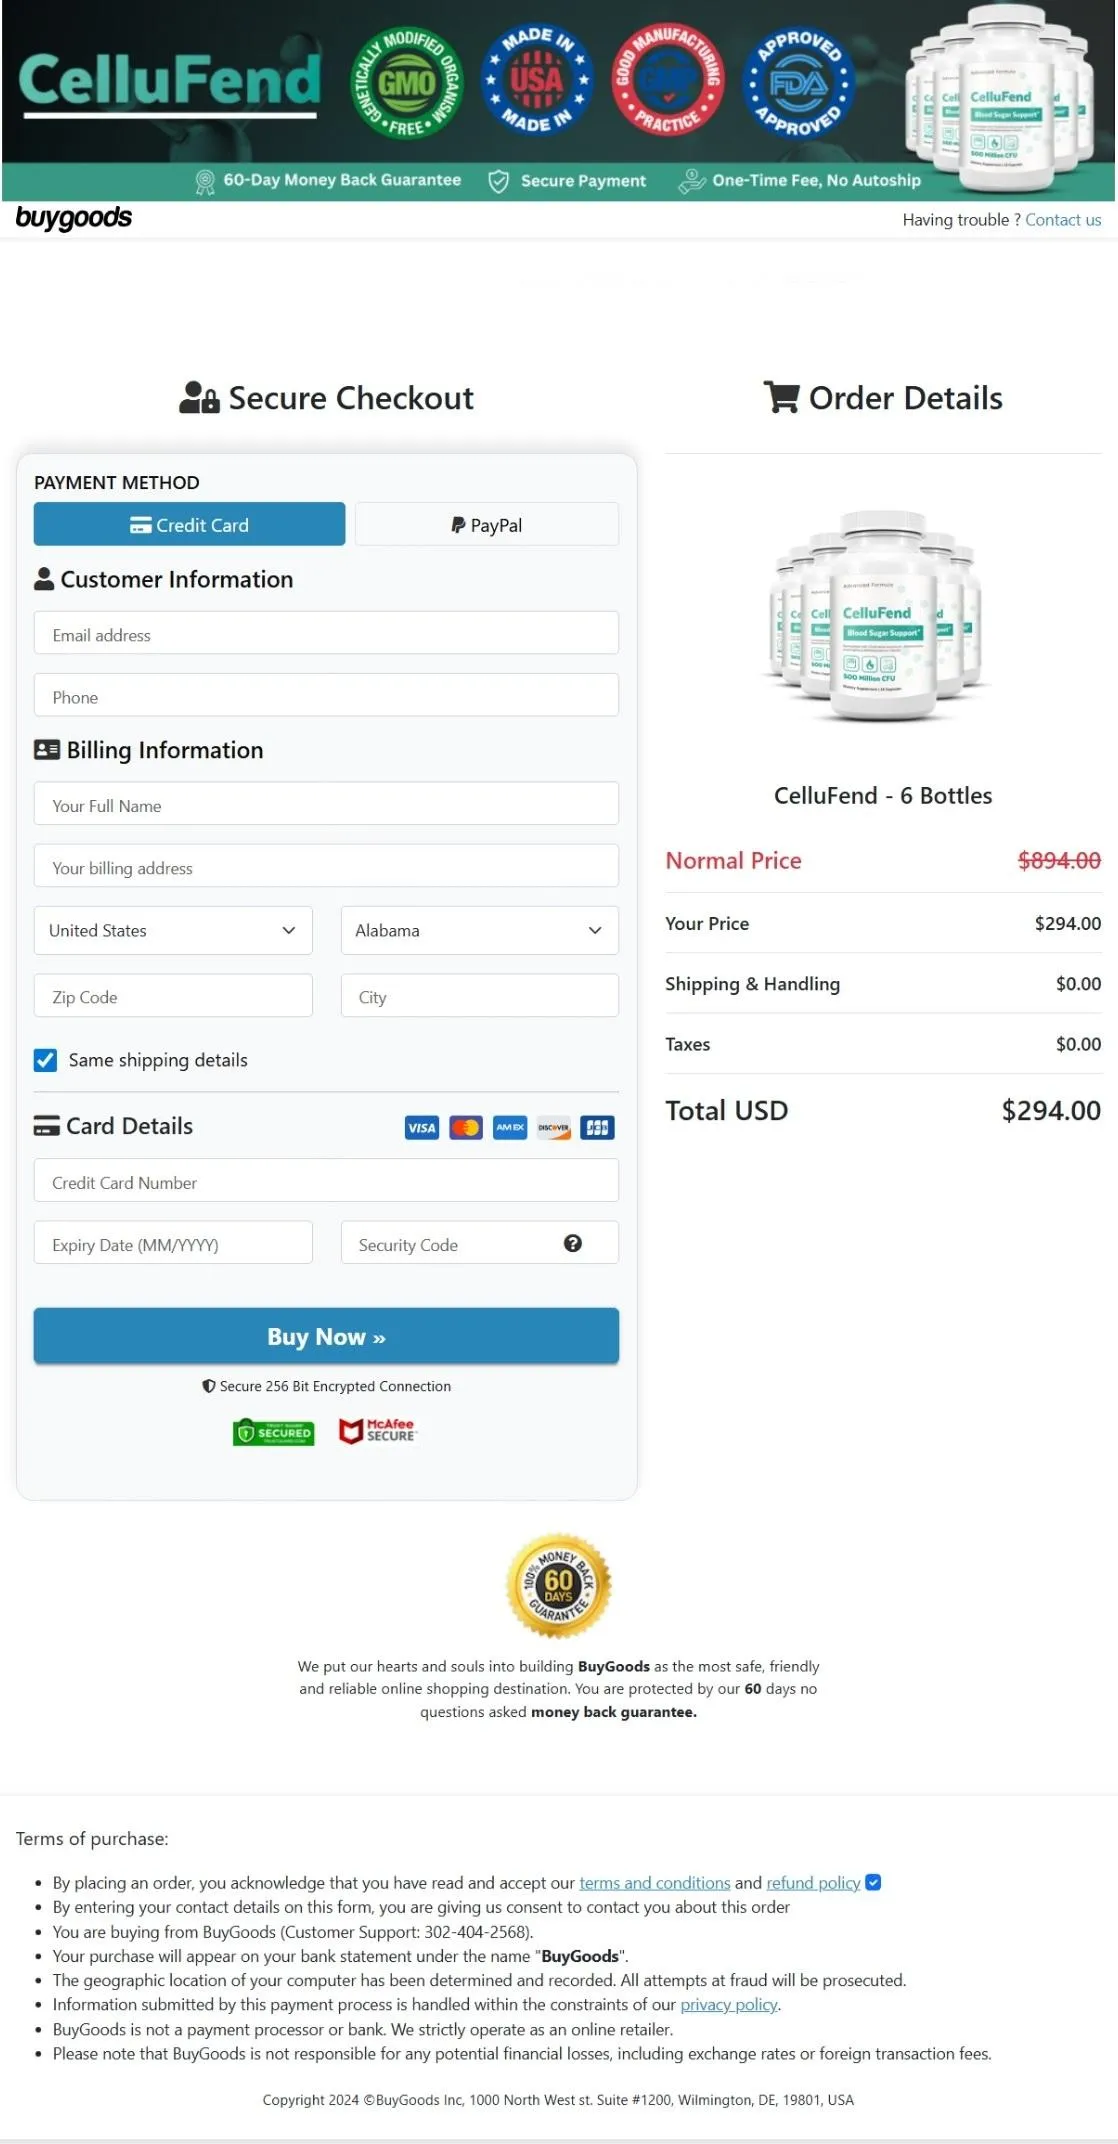Click the Made in USA seal
1118x2144 pixels.
pos(535,81)
